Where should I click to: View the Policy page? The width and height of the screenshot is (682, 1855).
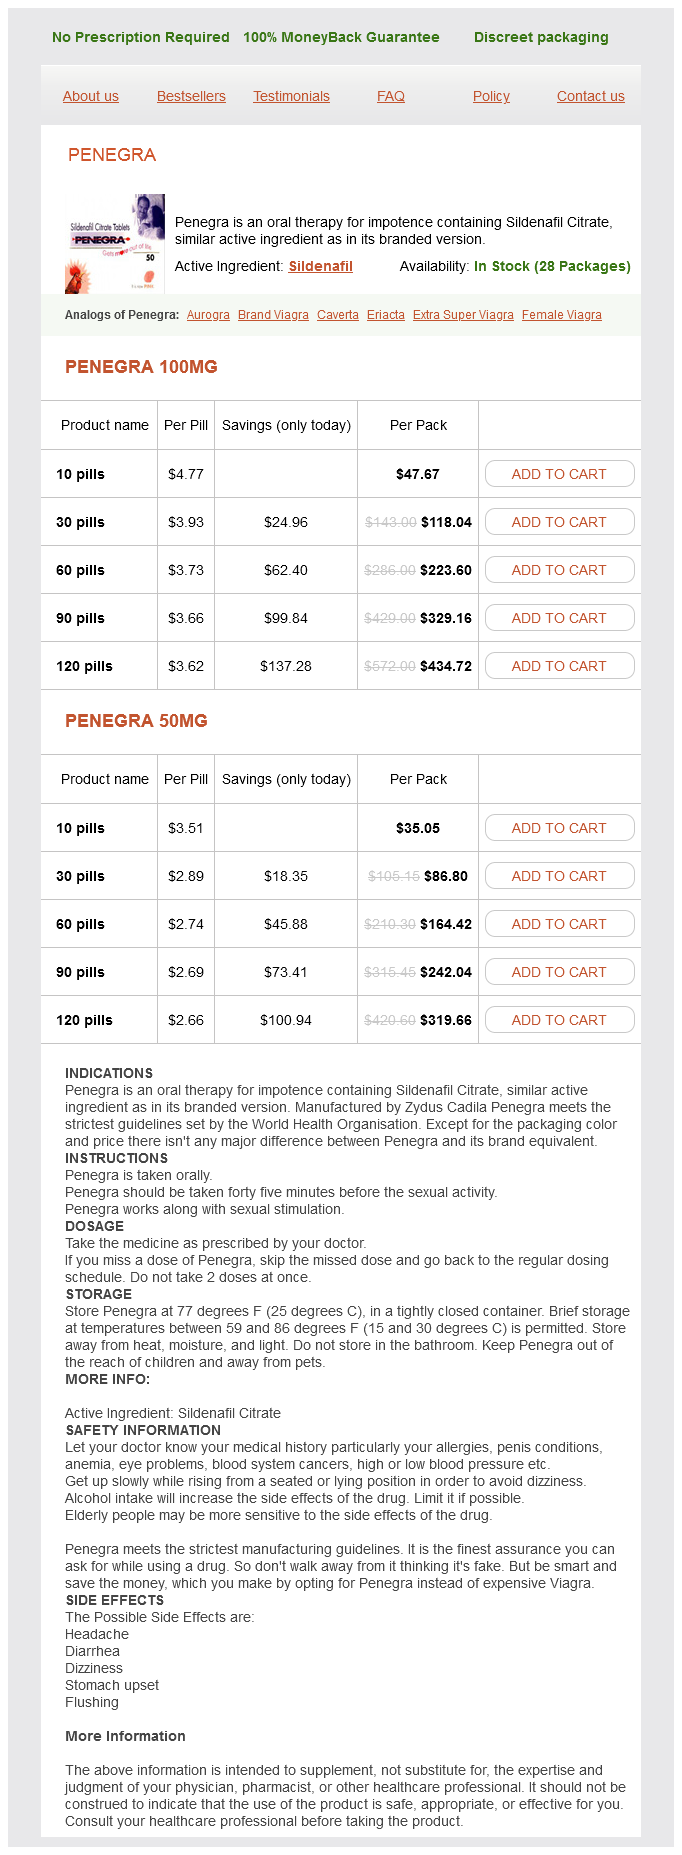click(491, 96)
